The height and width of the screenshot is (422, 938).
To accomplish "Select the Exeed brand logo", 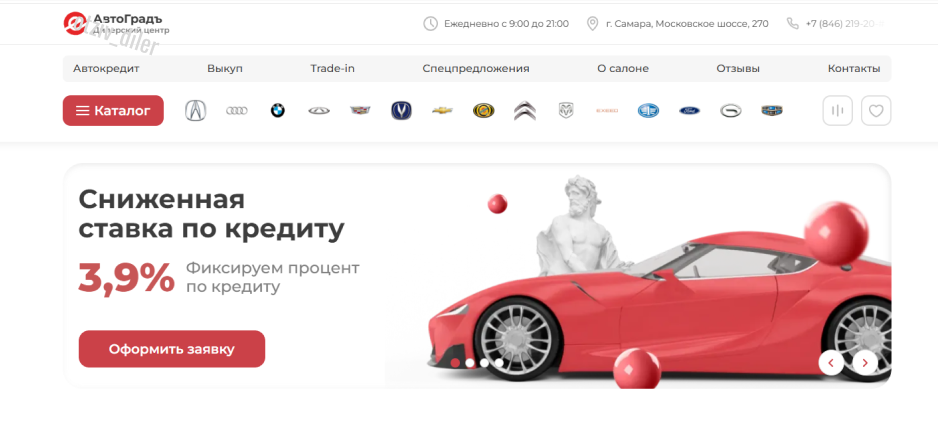I will pos(607,110).
